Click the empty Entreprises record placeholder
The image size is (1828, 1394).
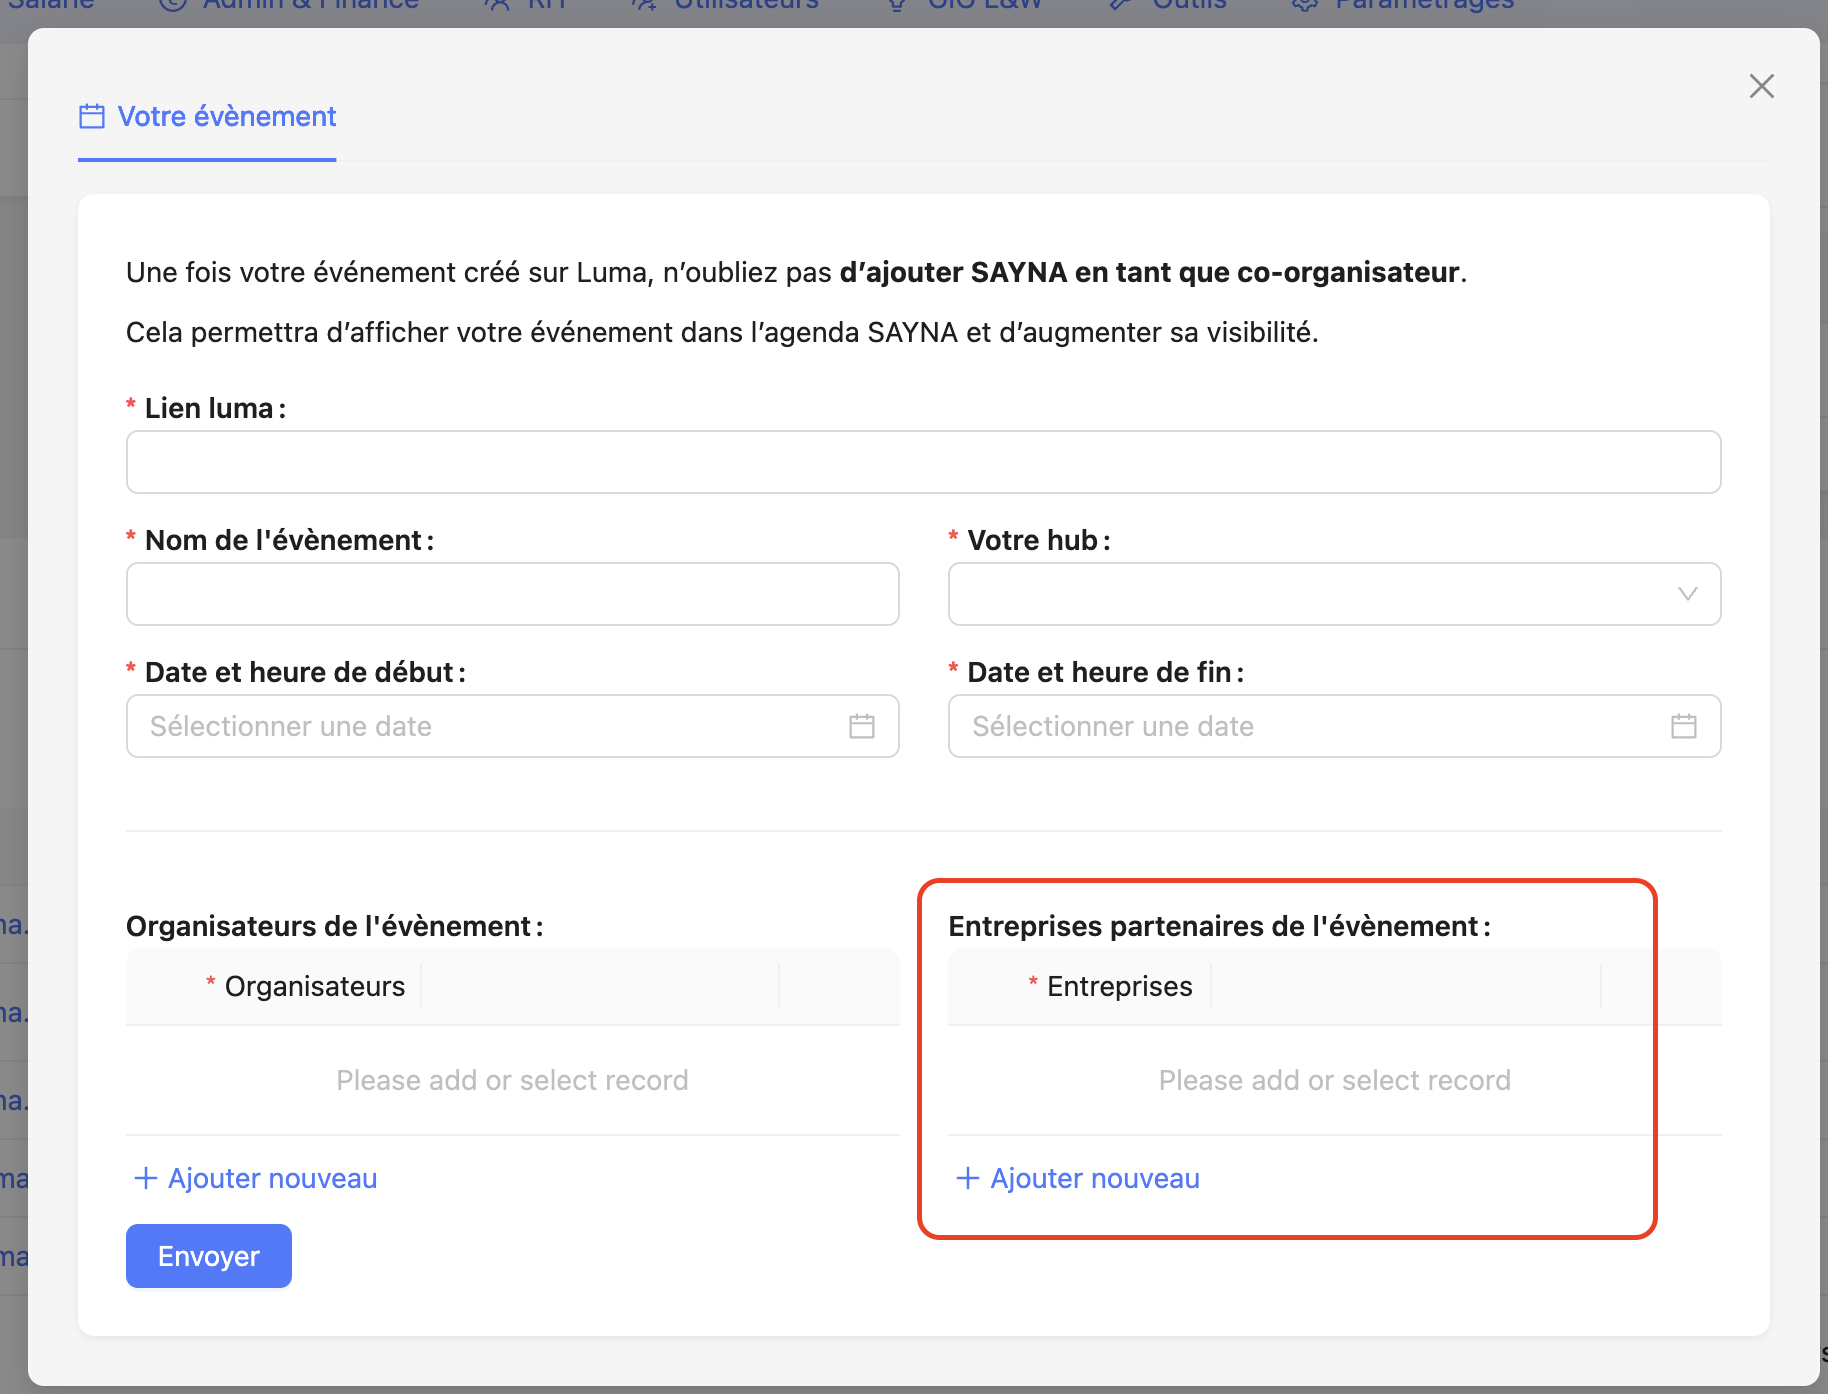pos(1334,1080)
